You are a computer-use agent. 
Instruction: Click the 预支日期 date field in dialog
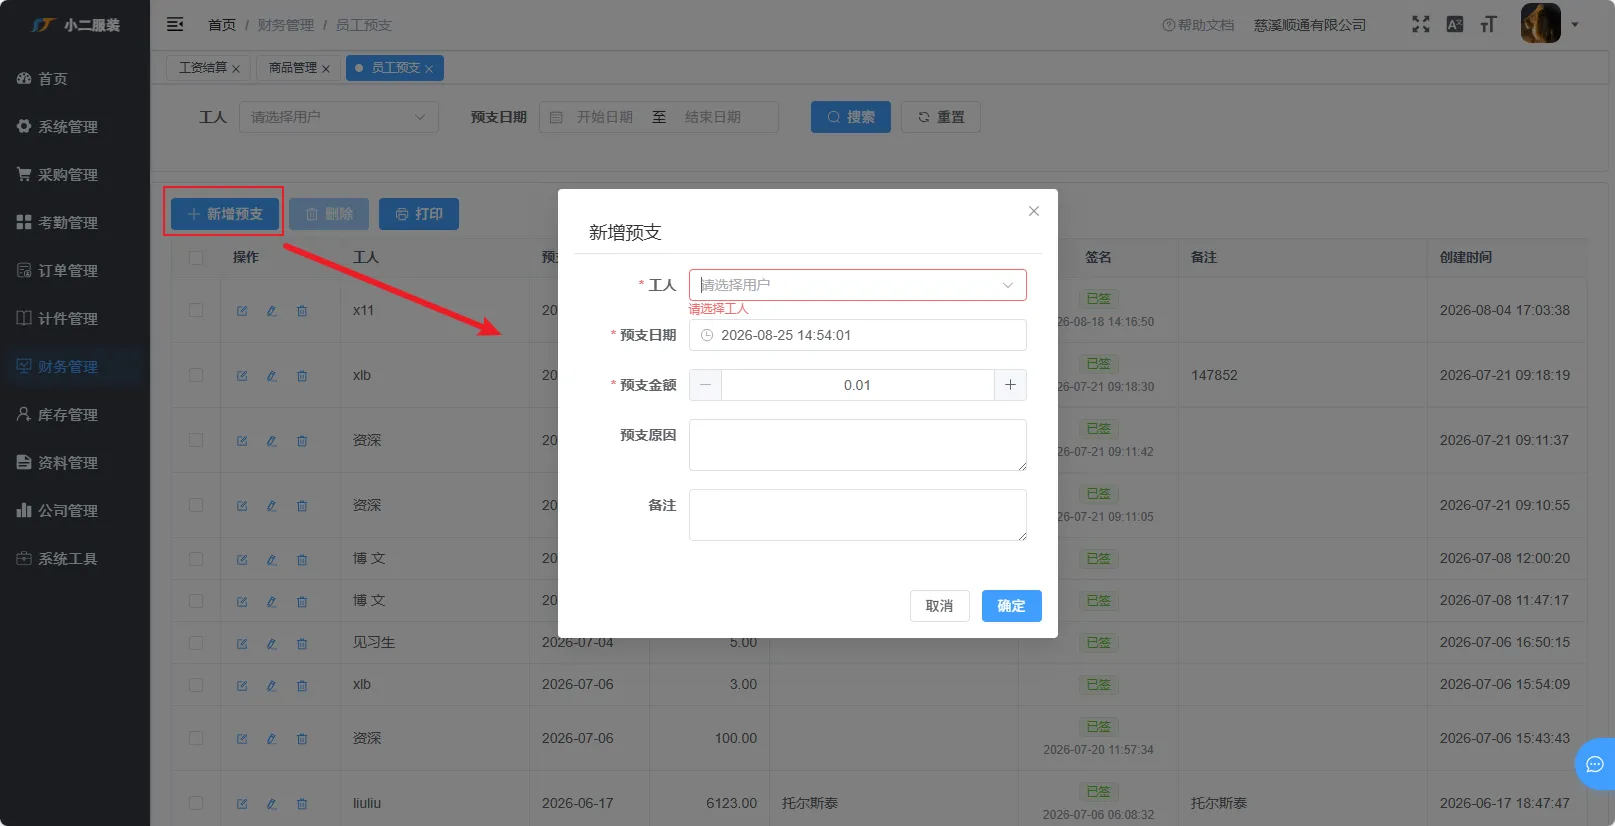point(858,335)
